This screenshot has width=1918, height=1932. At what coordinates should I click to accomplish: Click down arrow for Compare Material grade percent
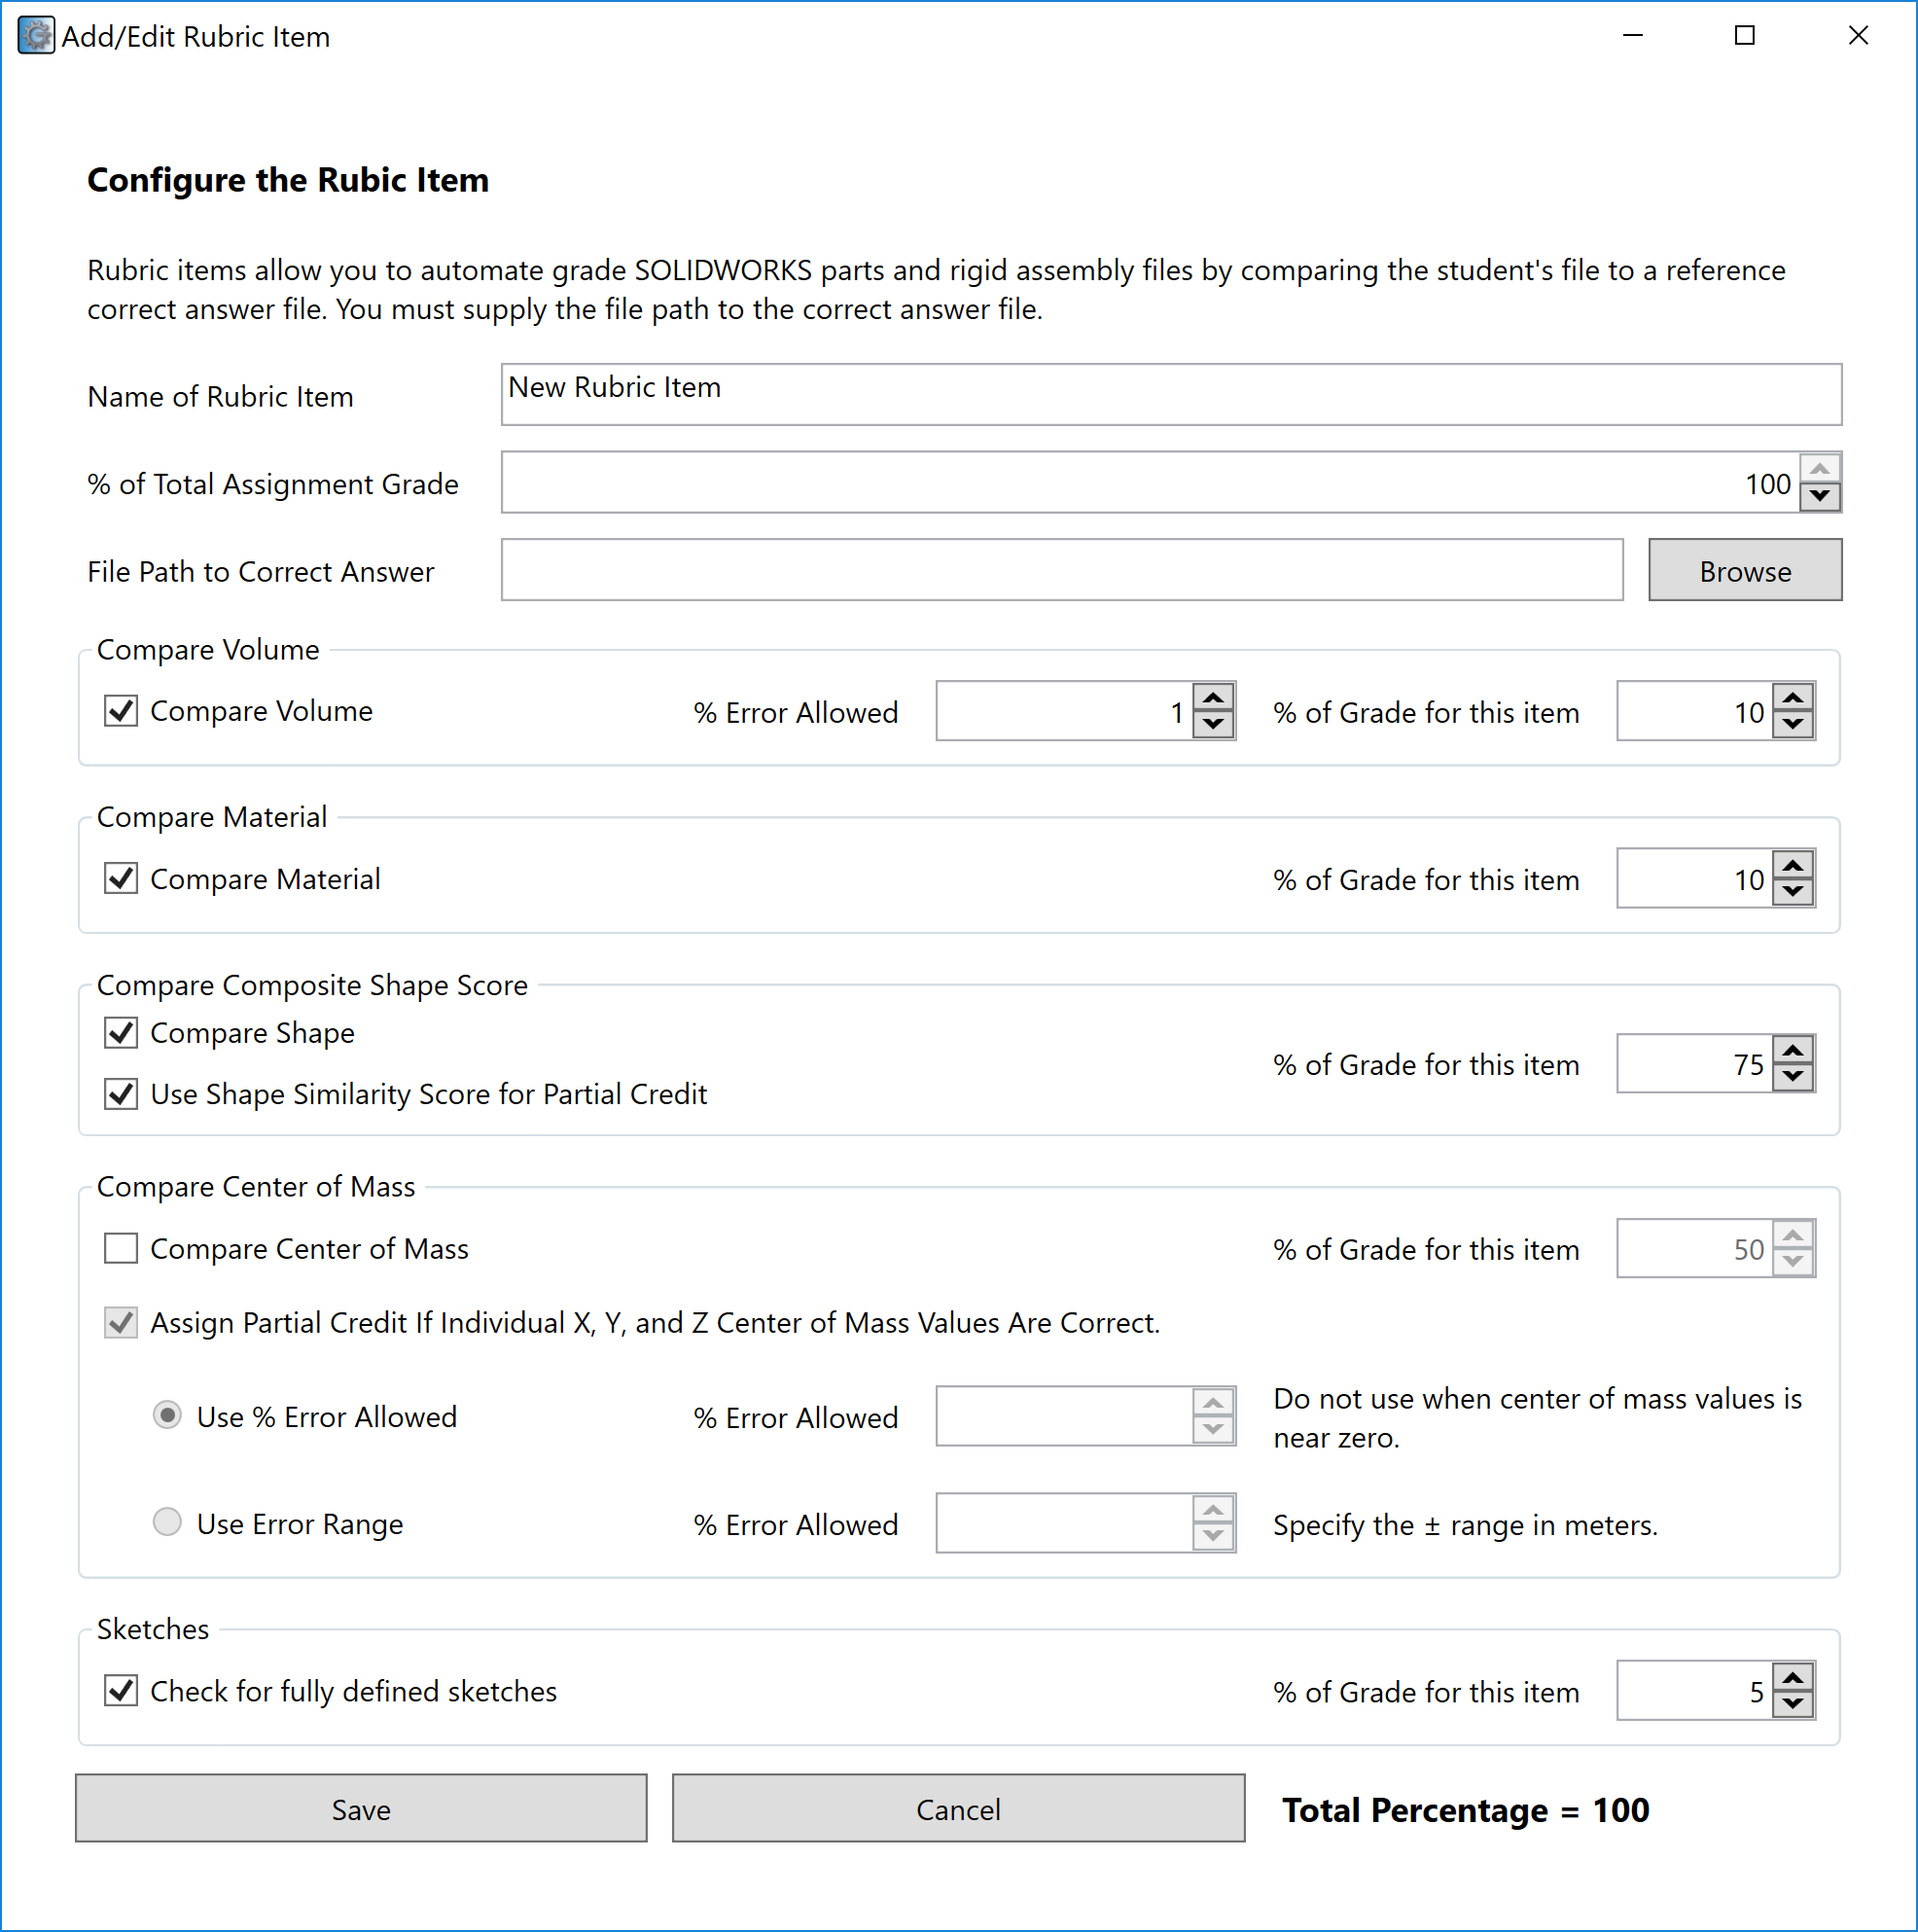1793,892
